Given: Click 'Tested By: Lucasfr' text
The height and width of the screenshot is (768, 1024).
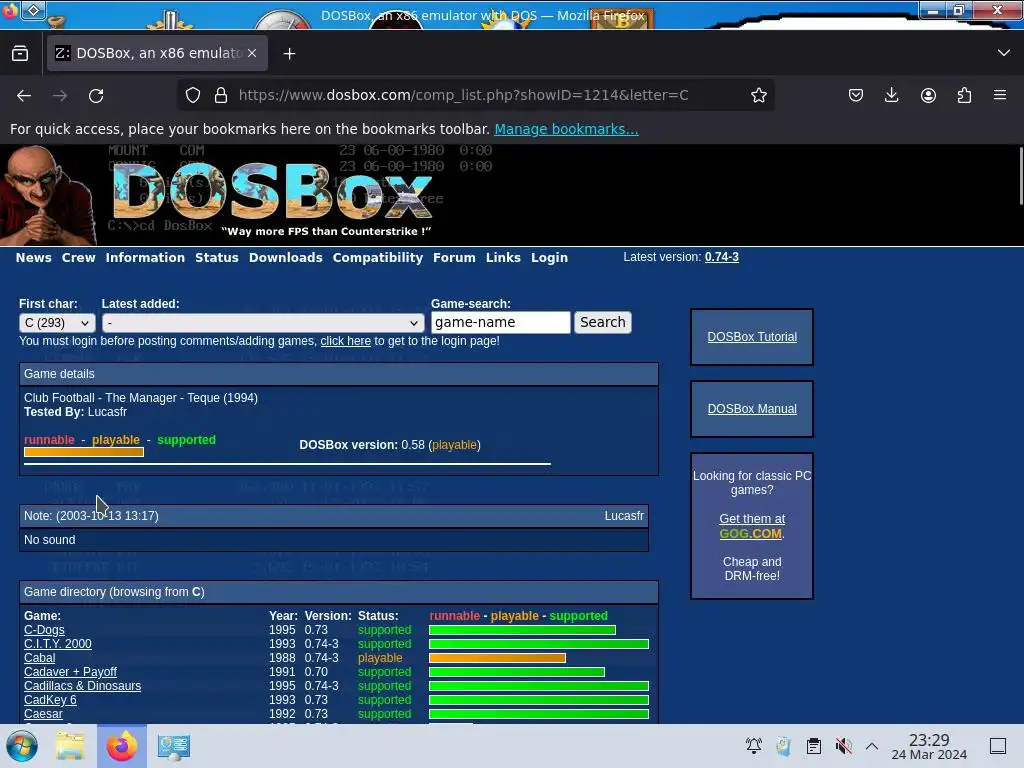Looking at the screenshot, I should click(75, 412).
